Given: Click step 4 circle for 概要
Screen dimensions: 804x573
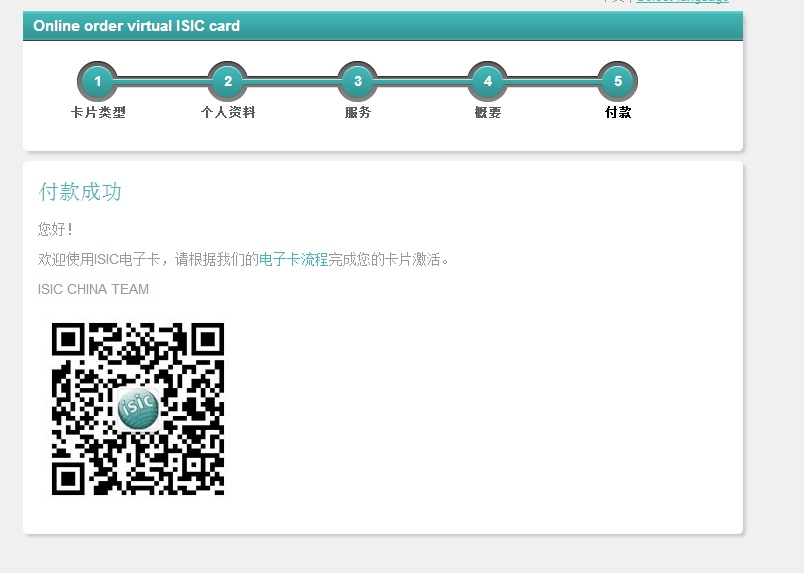Looking at the screenshot, I should click(x=488, y=81).
